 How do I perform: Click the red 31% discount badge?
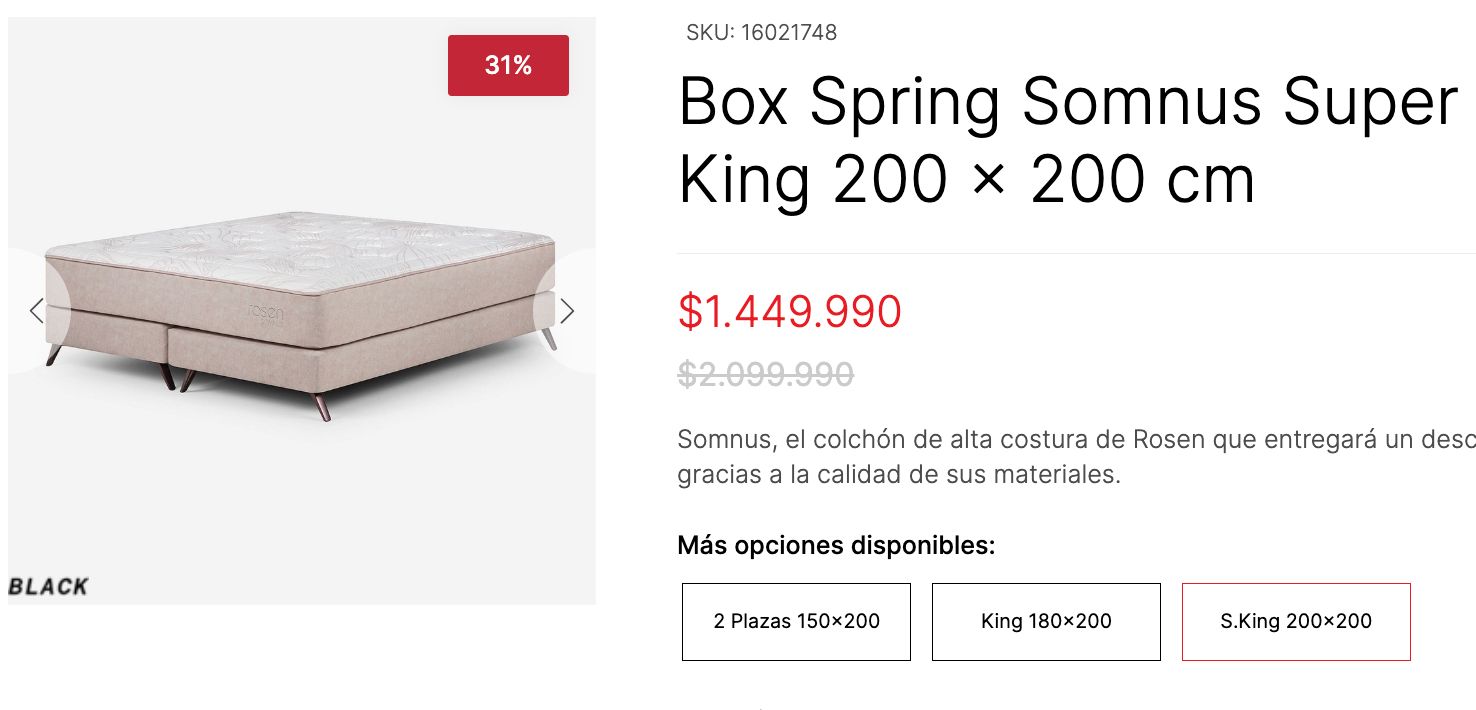508,66
